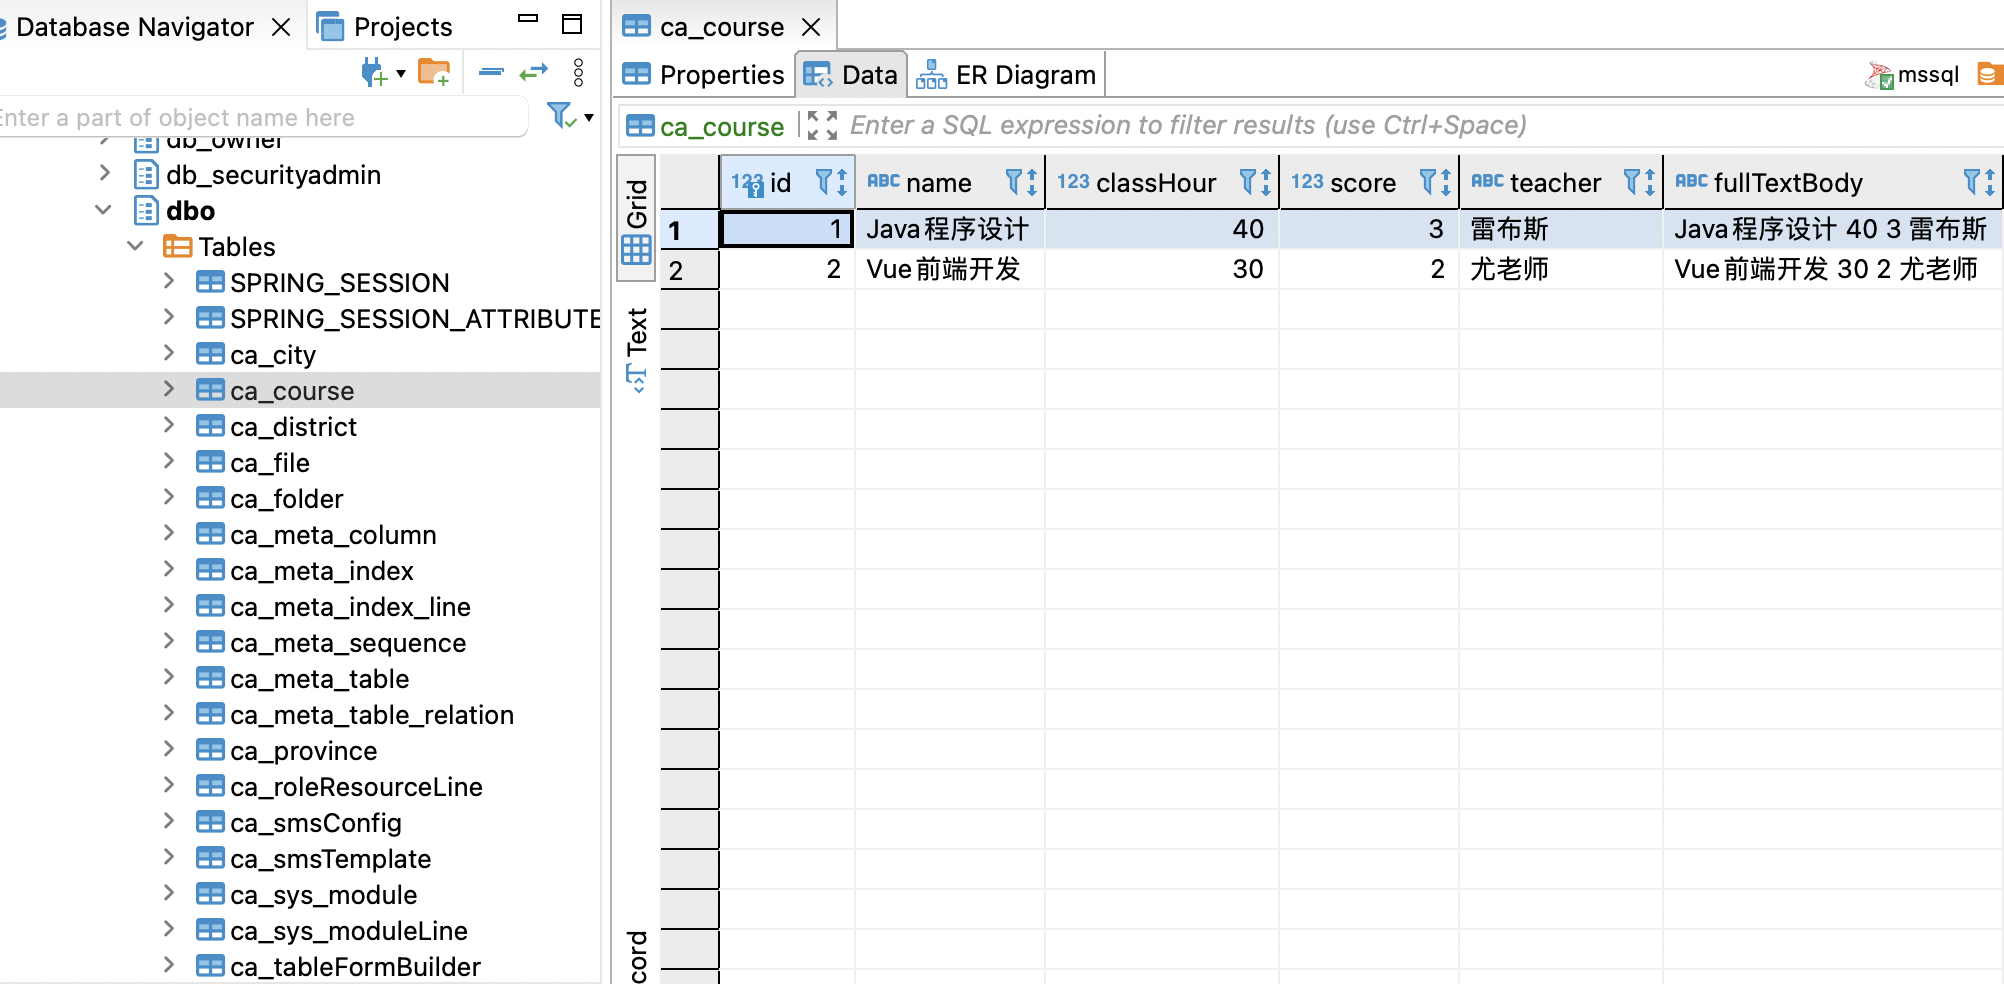Open the navigator three-dot view menu
2004x984 pixels.
coord(578,72)
